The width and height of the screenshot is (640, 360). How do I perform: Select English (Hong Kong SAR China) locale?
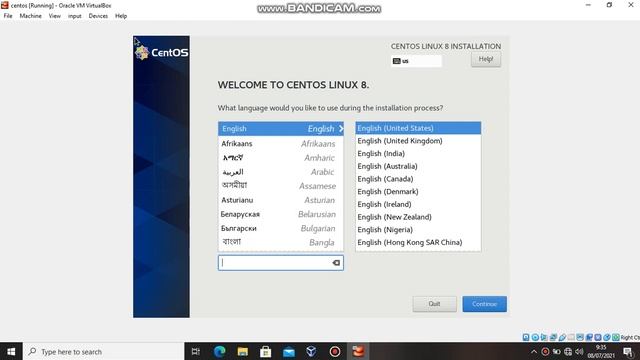(x=418, y=242)
